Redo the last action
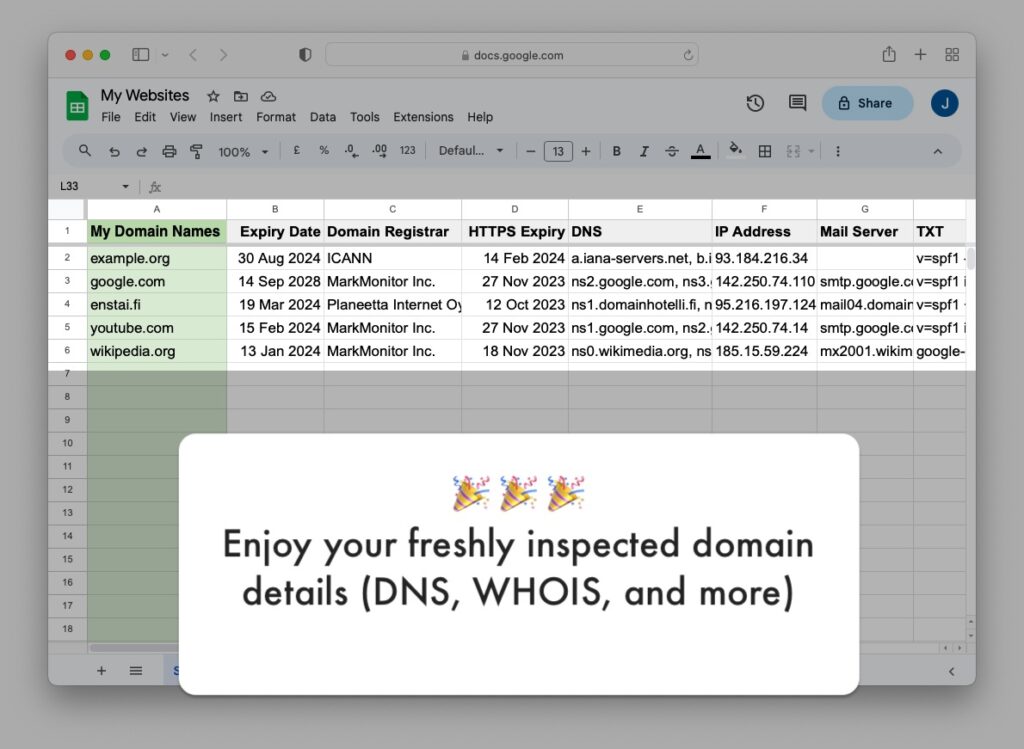Image resolution: width=1024 pixels, height=749 pixels. [x=142, y=151]
